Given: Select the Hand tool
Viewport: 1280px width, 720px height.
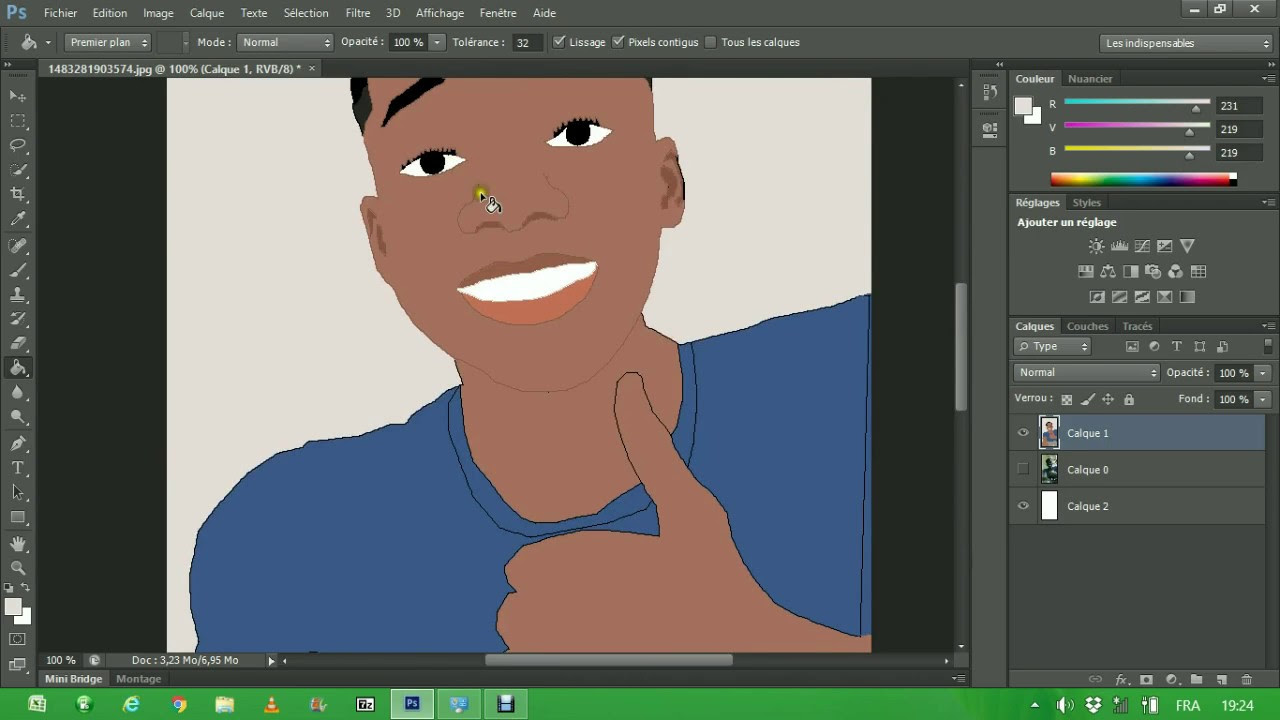Looking at the screenshot, I should tap(18, 544).
